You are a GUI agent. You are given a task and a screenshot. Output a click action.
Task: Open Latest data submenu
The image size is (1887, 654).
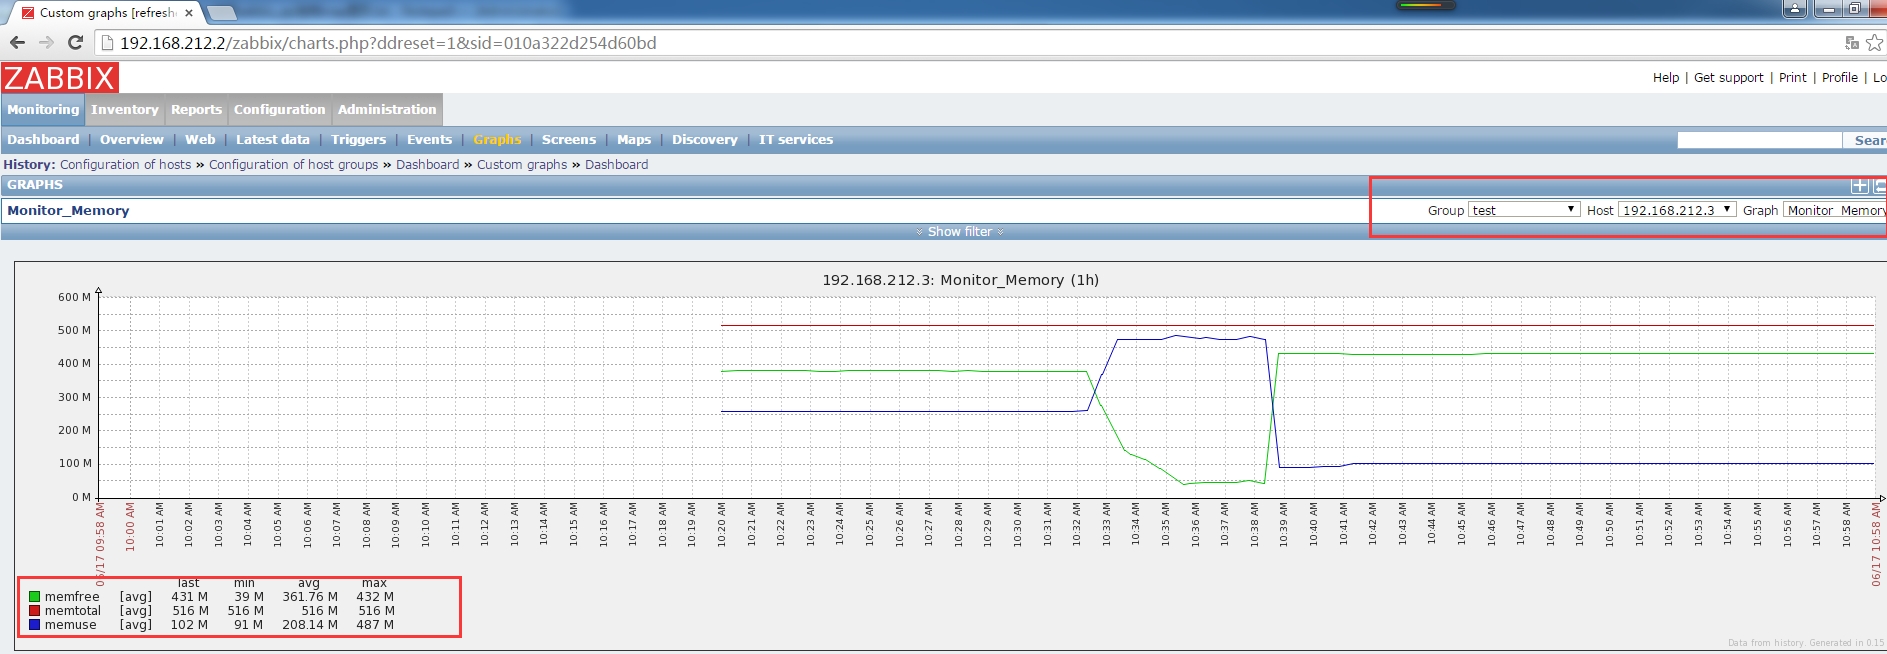(x=272, y=140)
